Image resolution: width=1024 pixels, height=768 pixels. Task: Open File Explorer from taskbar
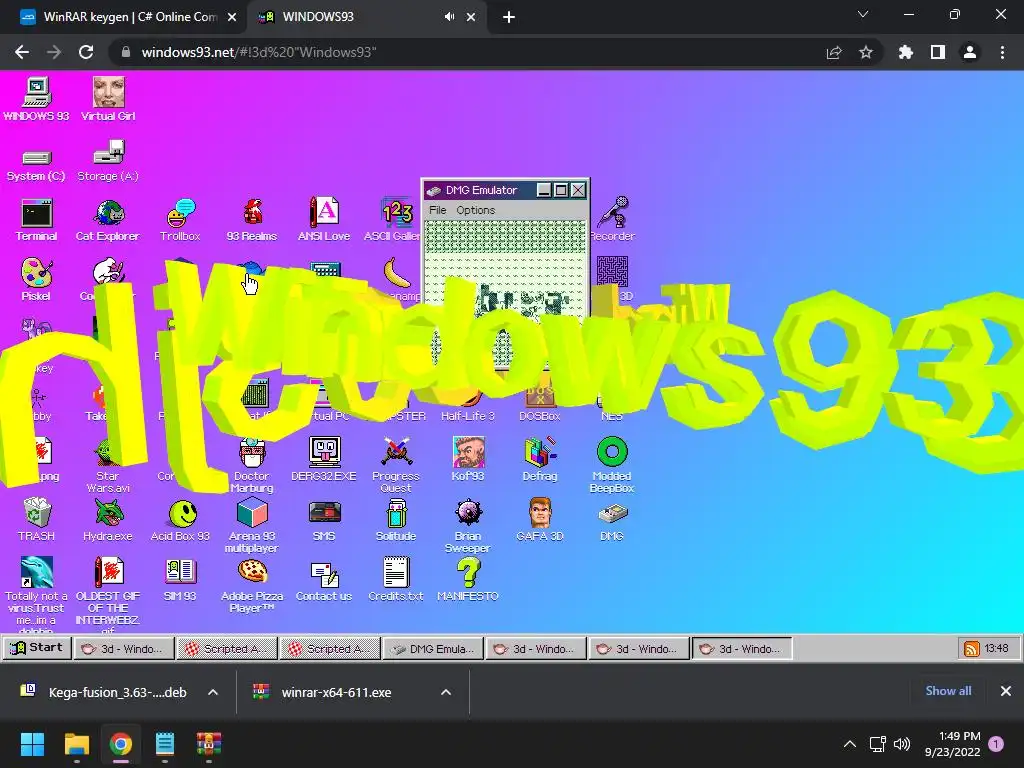click(x=76, y=744)
